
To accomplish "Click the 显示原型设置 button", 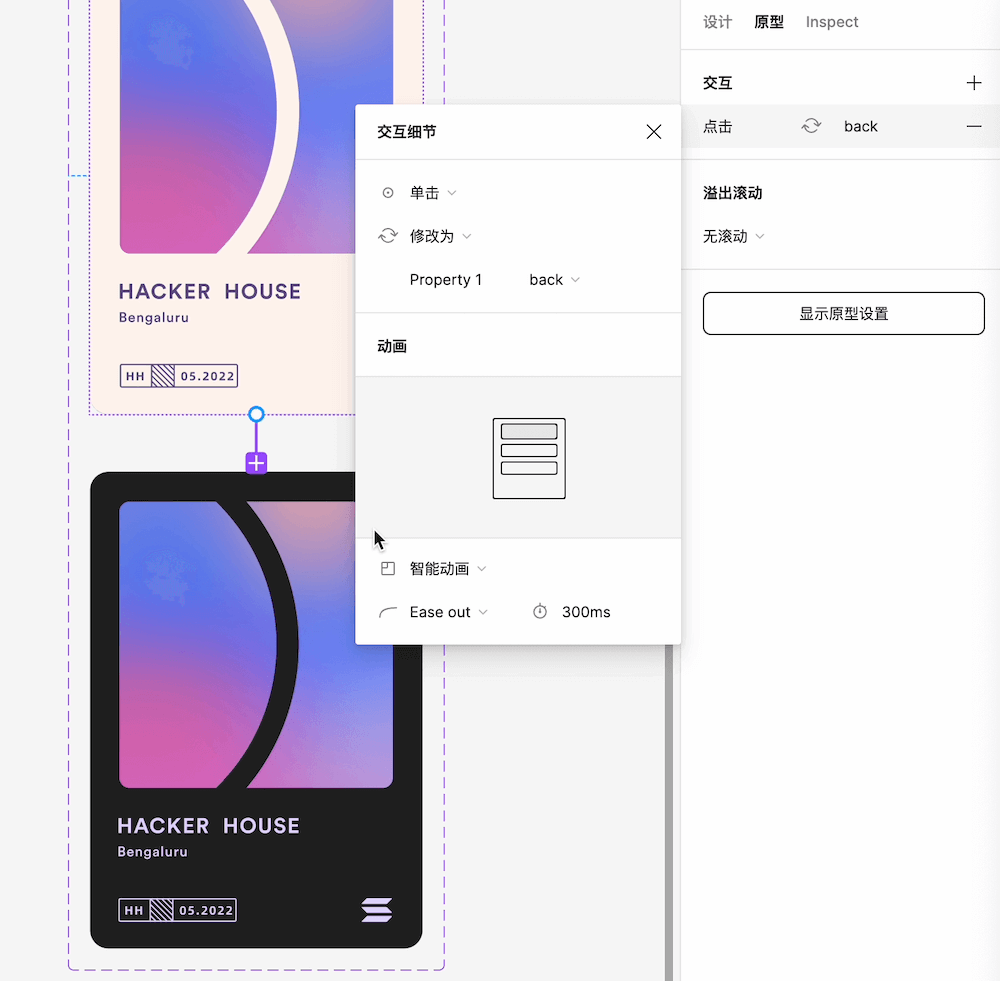I will pos(843,313).
